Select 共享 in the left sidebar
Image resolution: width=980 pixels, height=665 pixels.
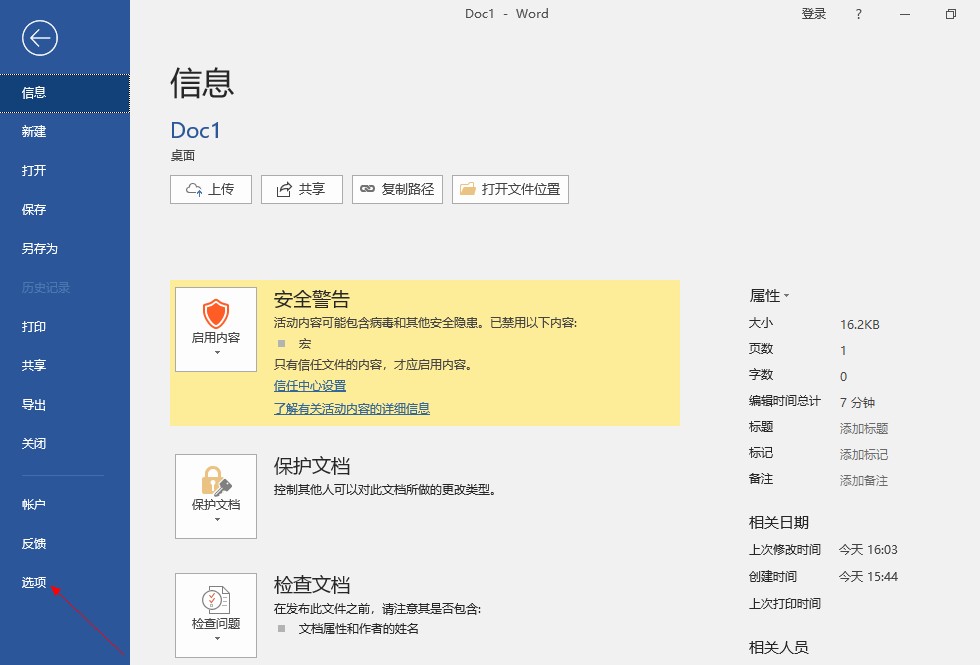click(x=65, y=366)
